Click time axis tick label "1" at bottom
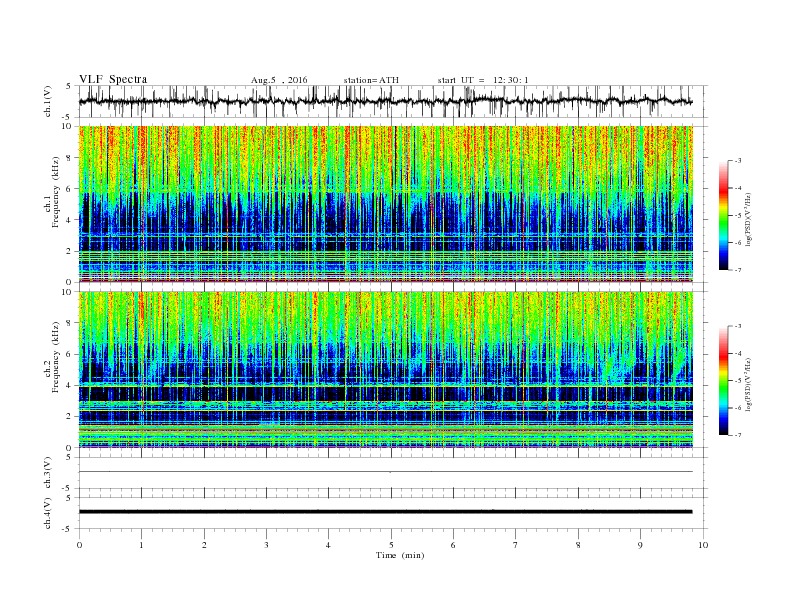The image size is (792, 612). point(141,545)
